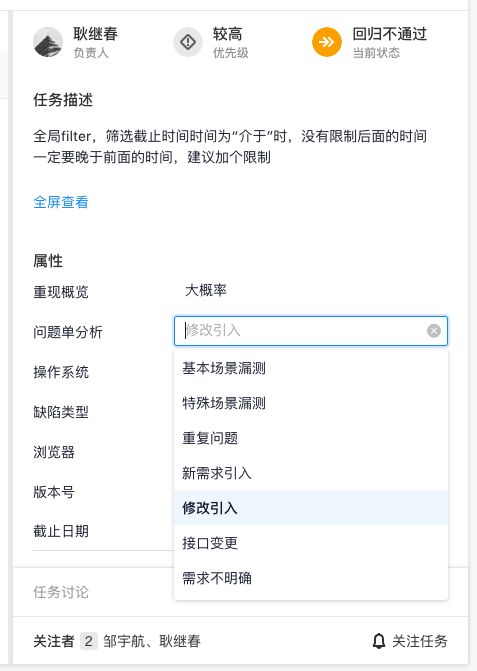The height and width of the screenshot is (671, 477).
Task: Open the 全屏查看 link
Action: (61, 202)
